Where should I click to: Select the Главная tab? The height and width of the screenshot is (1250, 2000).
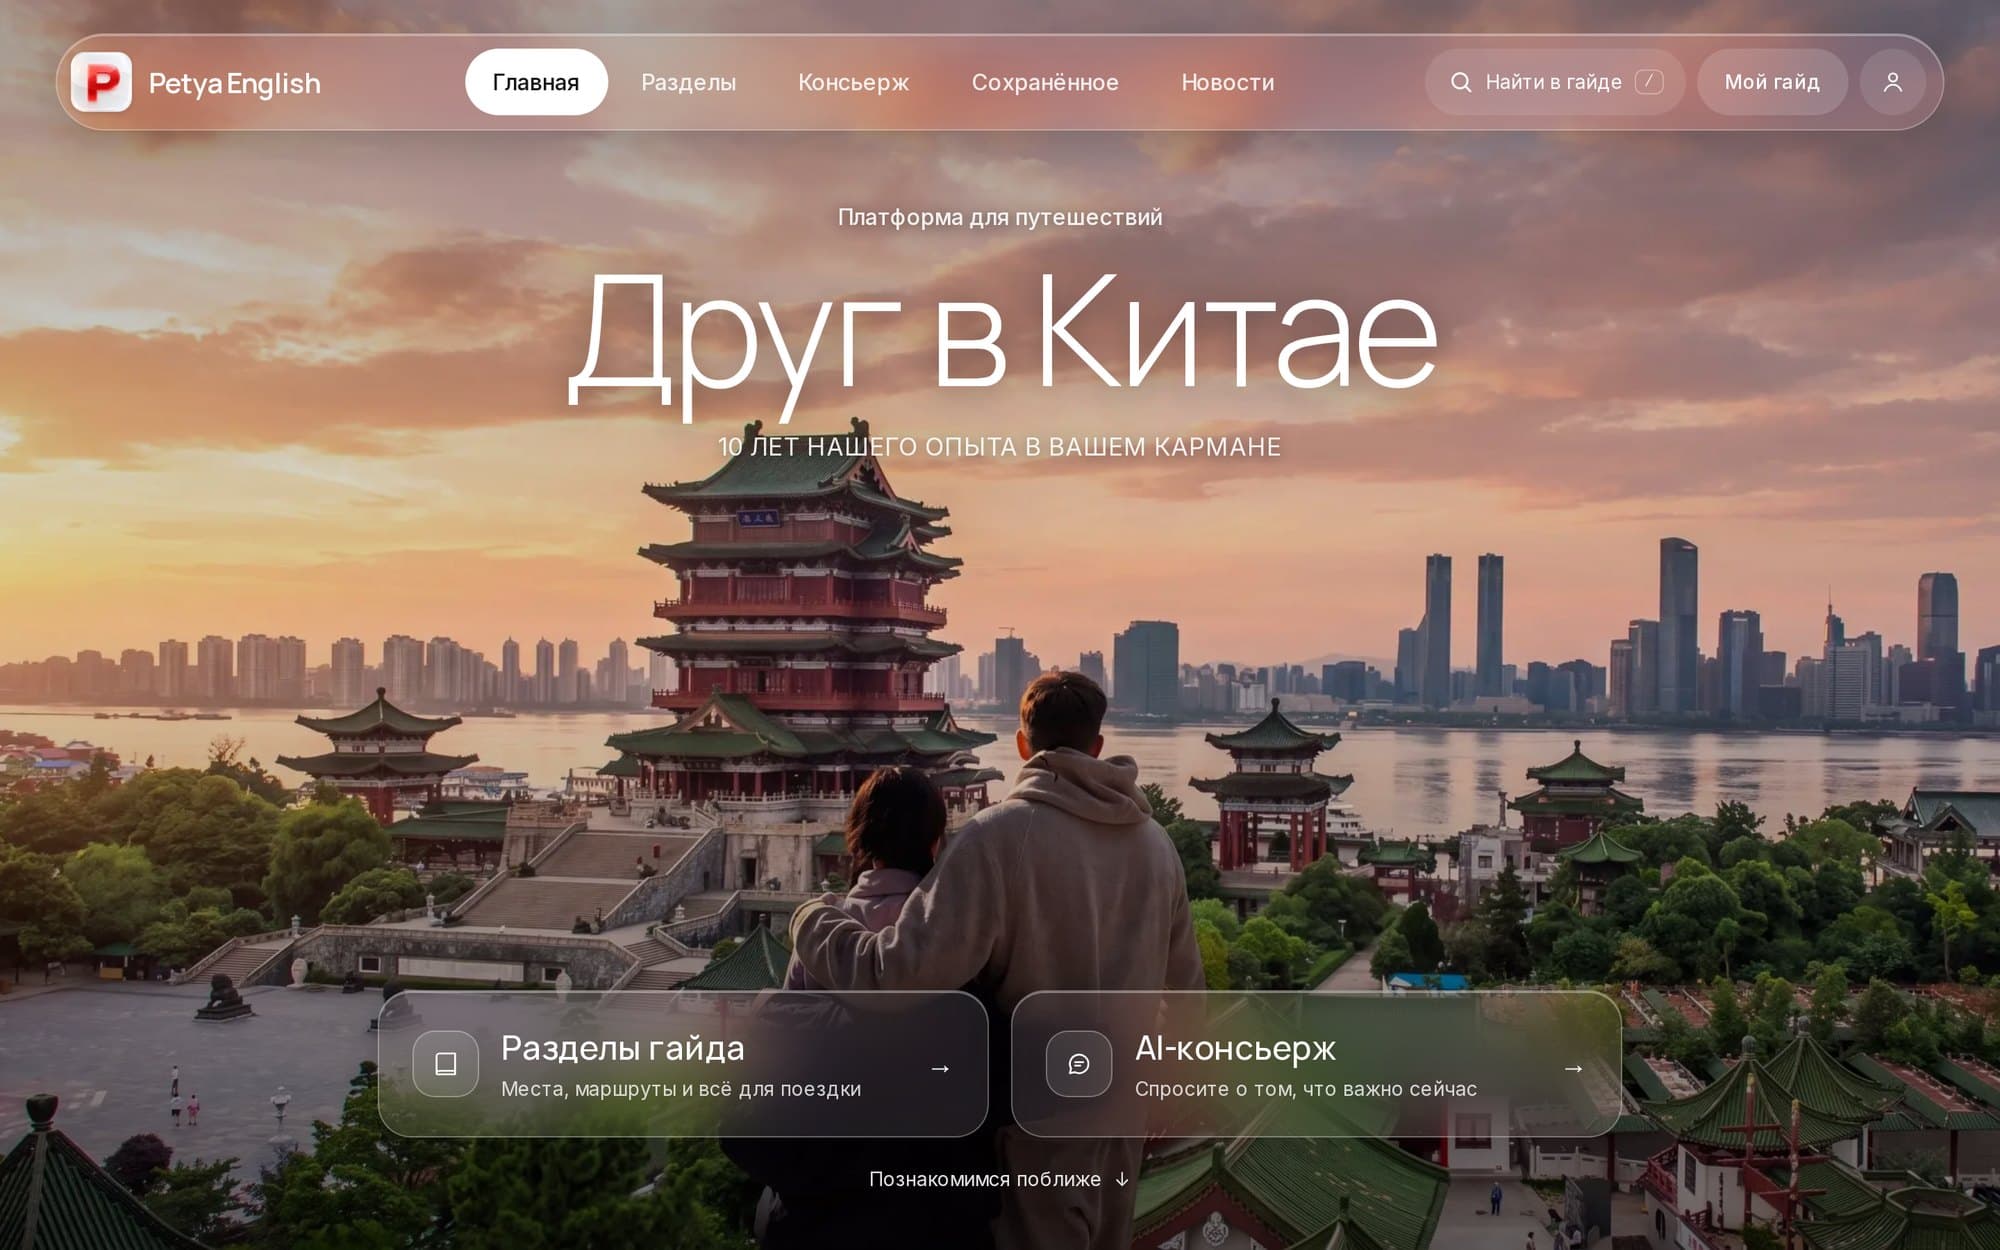[536, 82]
